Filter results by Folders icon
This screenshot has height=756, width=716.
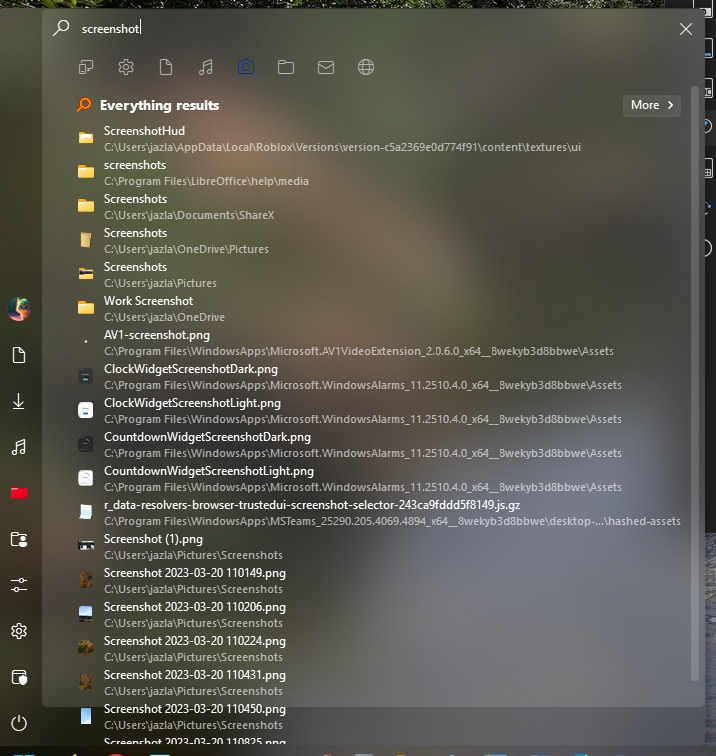point(286,67)
